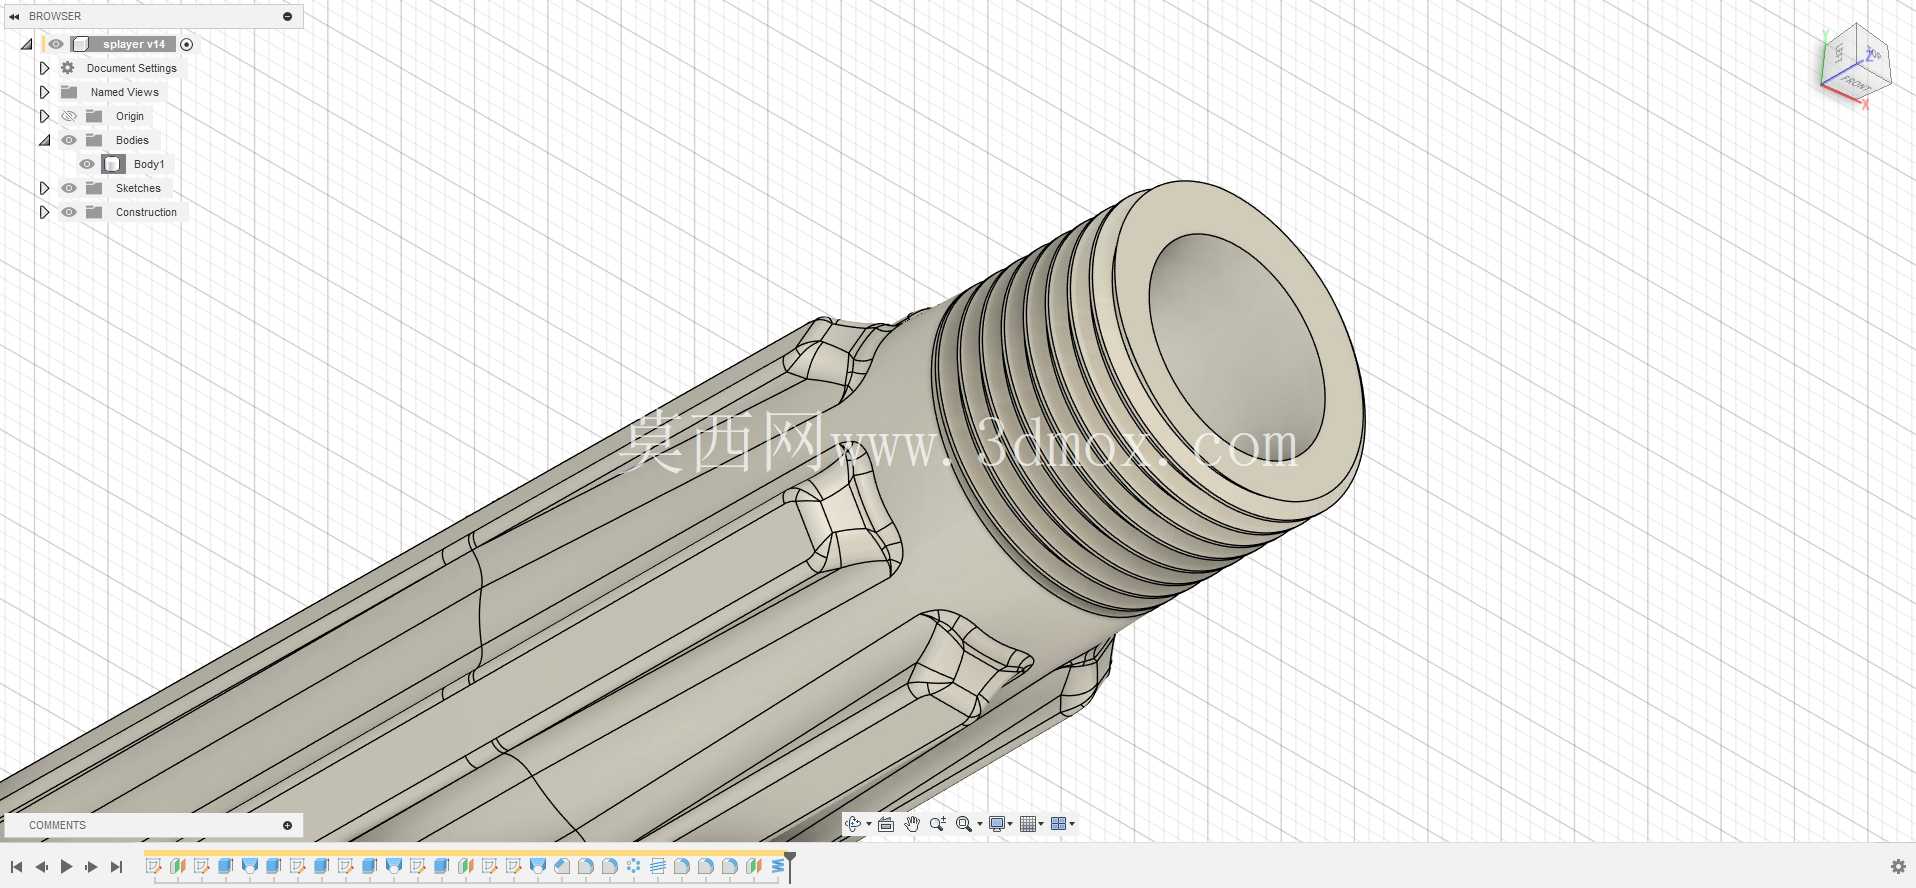Screen dimensions: 1916x888
Task: Select the circular pattern feature in timeline
Action: [x=634, y=866]
